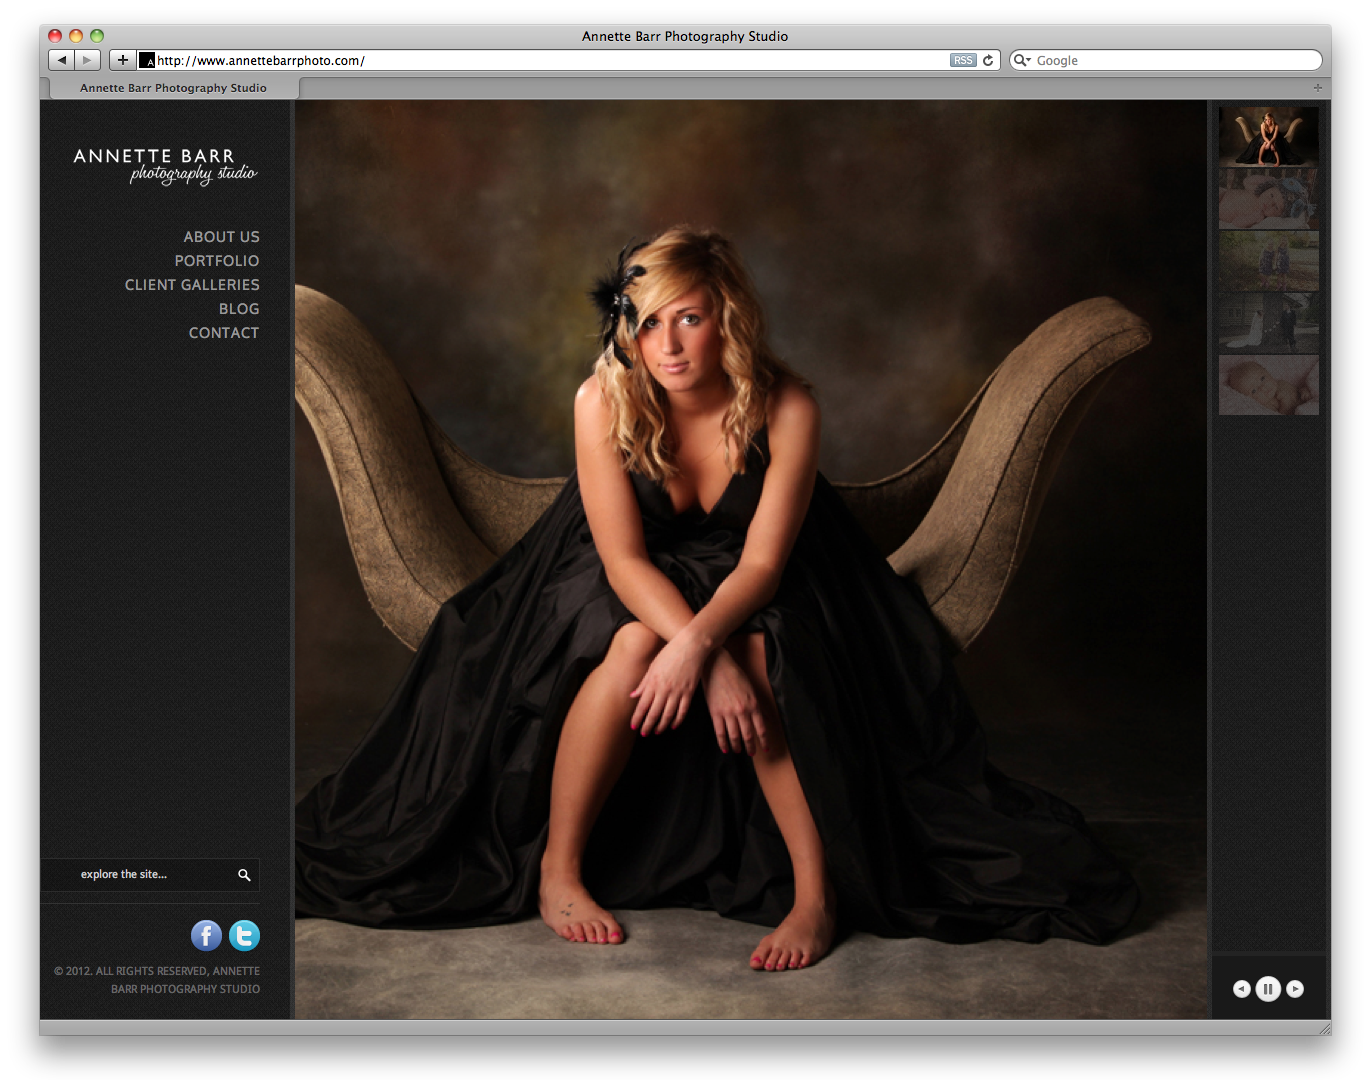Open the RSS feed badge
Viewport: 1371px width, 1080px height.
[962, 60]
